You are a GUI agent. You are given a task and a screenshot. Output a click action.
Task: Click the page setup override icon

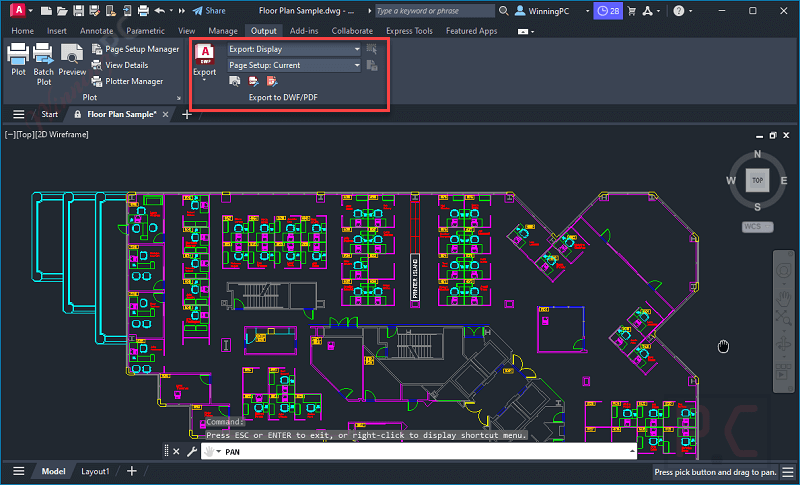click(372, 65)
